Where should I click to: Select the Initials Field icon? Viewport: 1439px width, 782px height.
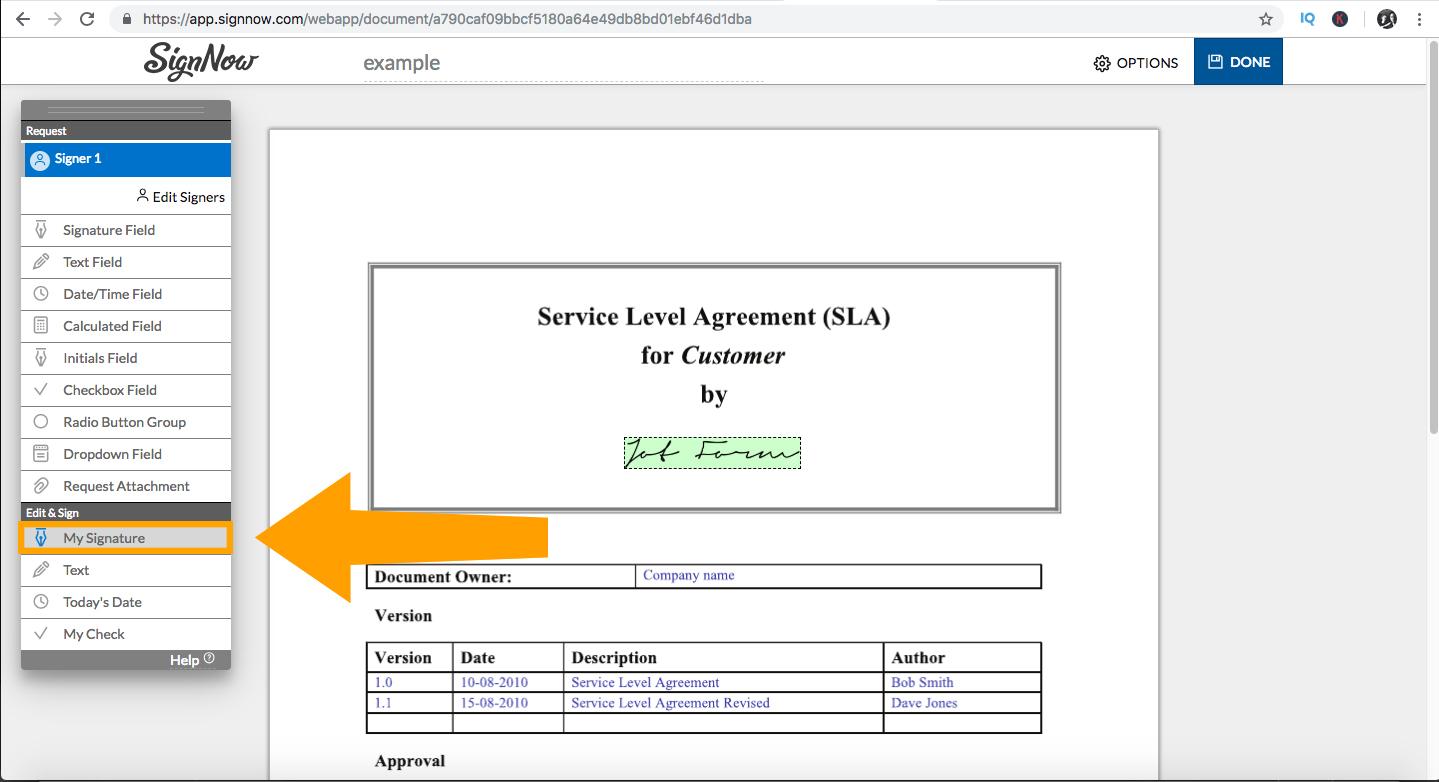[41, 358]
